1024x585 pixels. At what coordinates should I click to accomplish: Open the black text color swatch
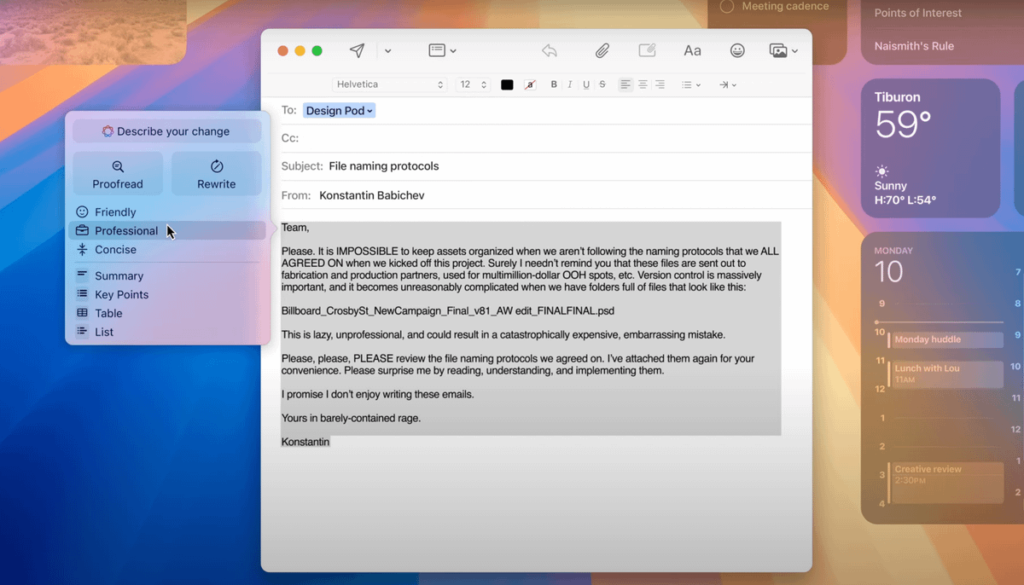(x=507, y=85)
